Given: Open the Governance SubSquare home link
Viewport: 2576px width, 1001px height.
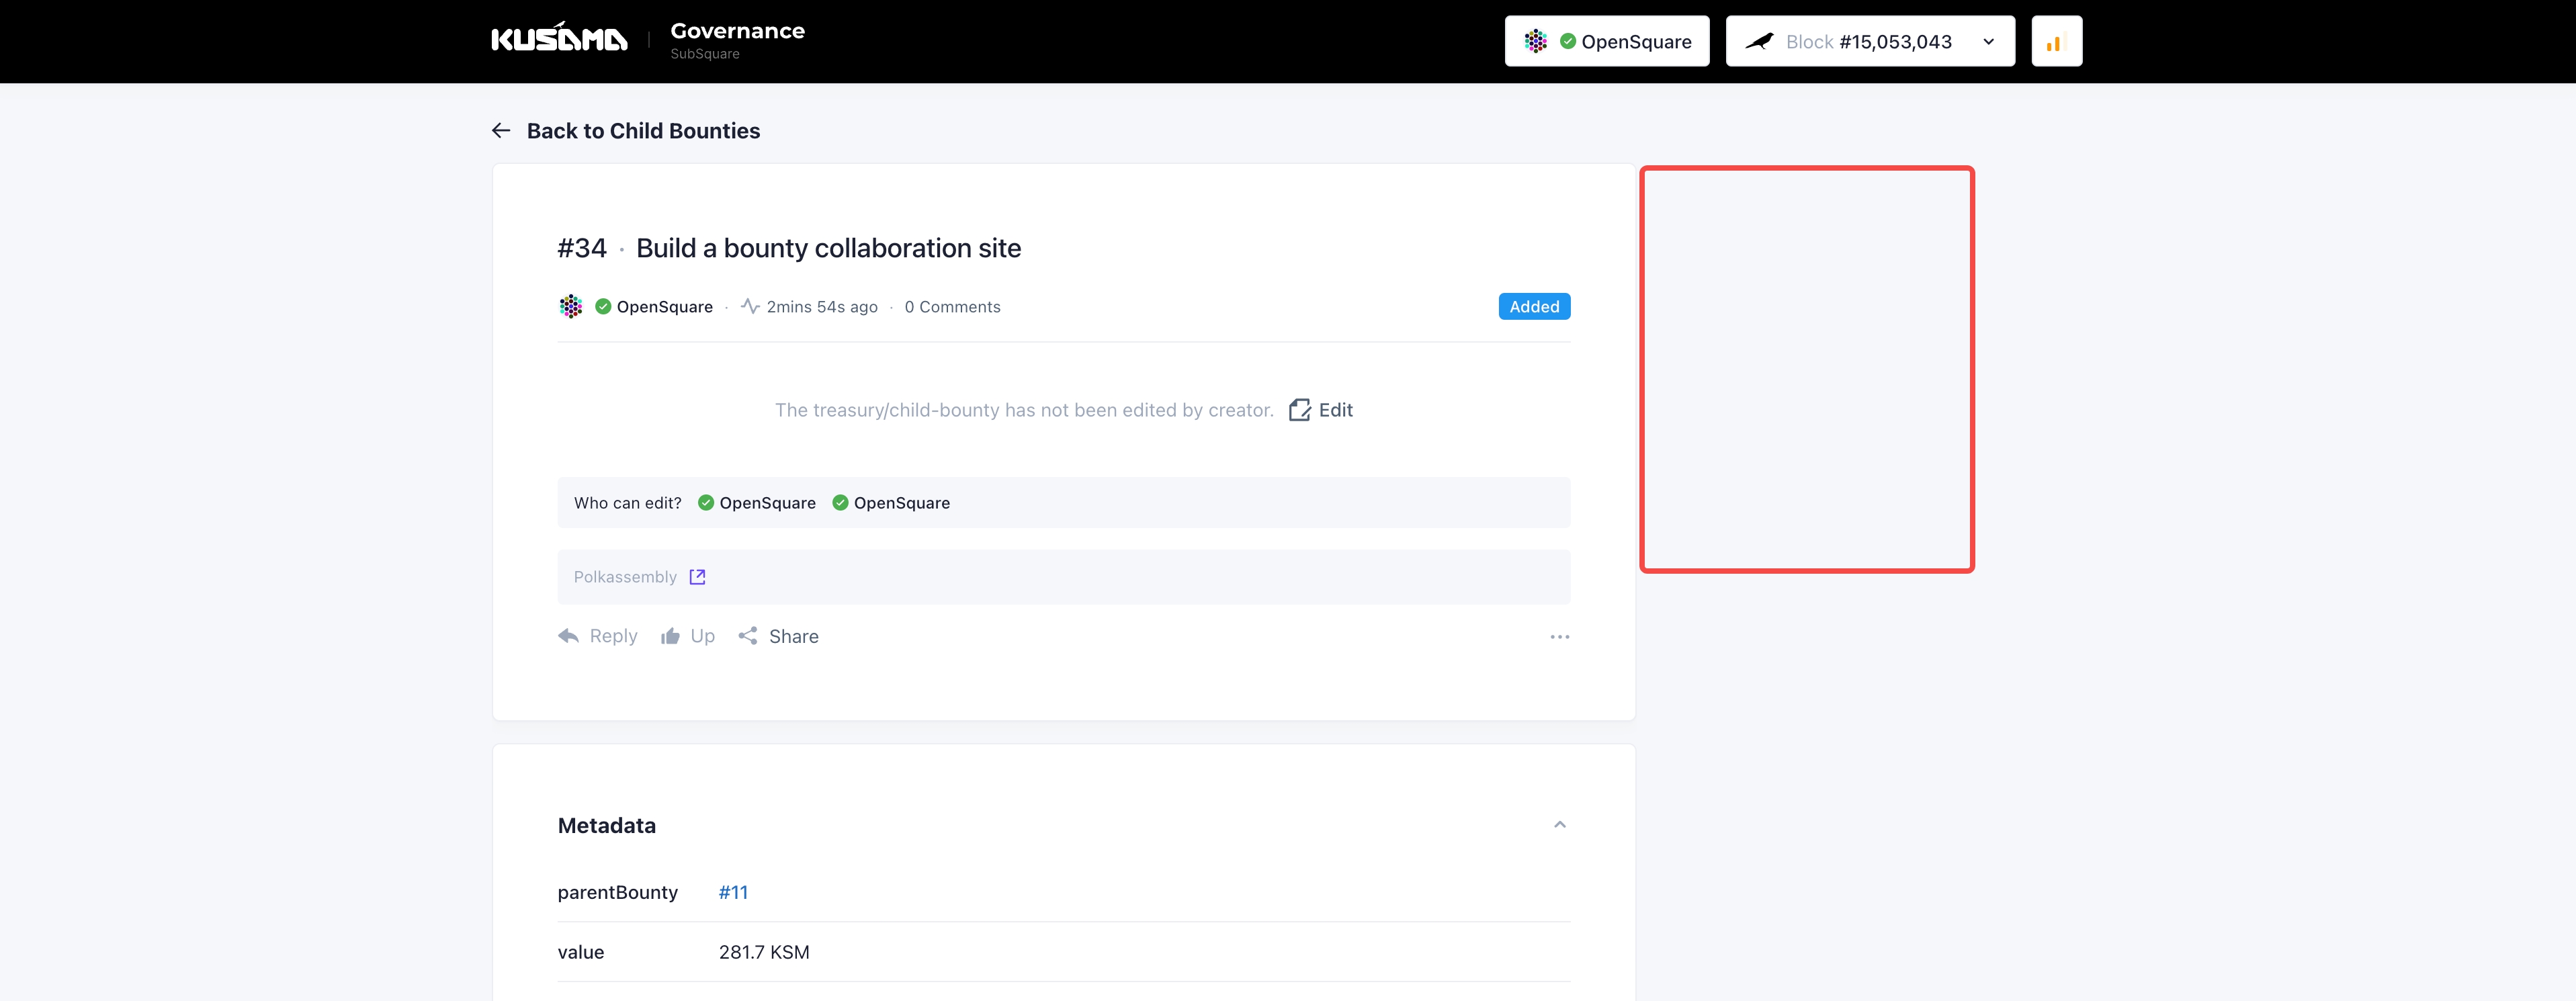Looking at the screenshot, I should coord(737,40).
